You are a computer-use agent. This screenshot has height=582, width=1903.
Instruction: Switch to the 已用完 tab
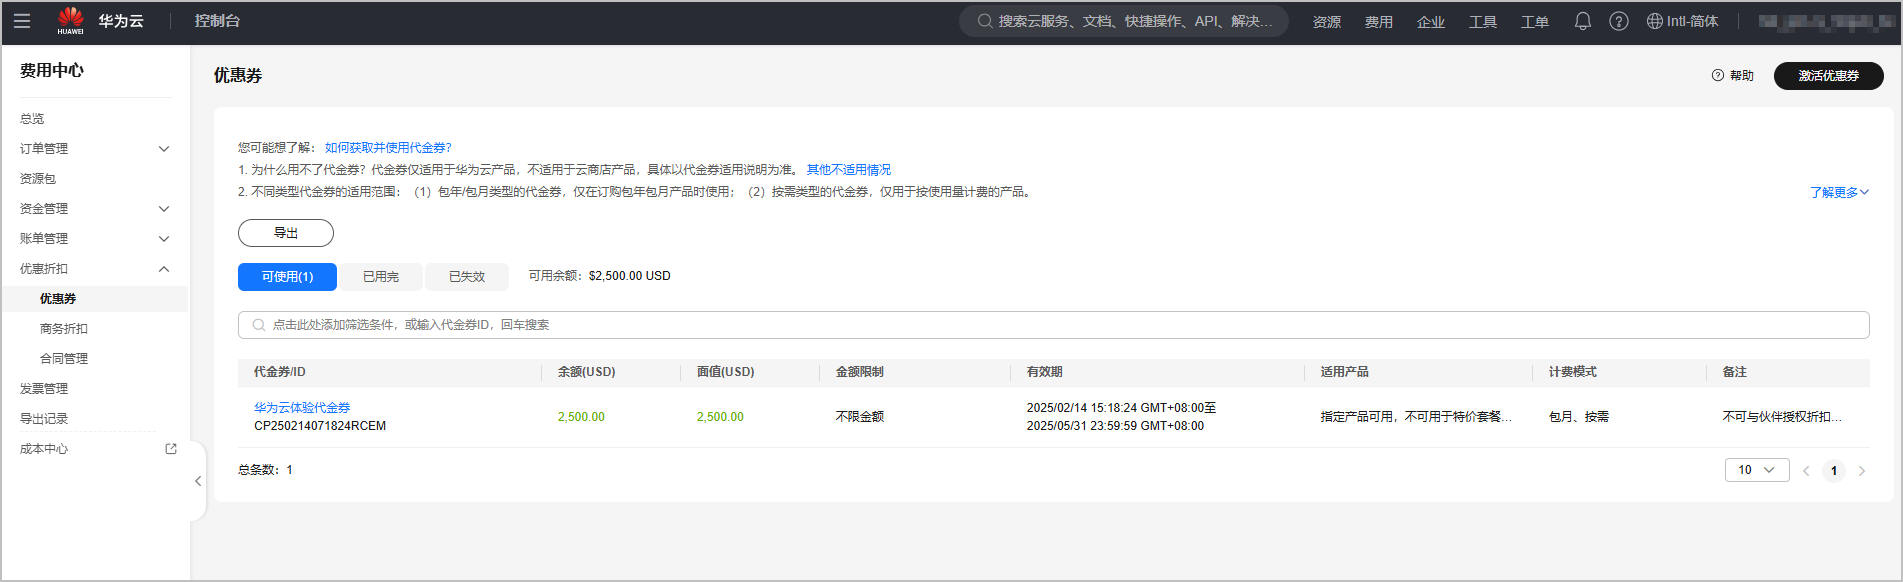click(380, 277)
